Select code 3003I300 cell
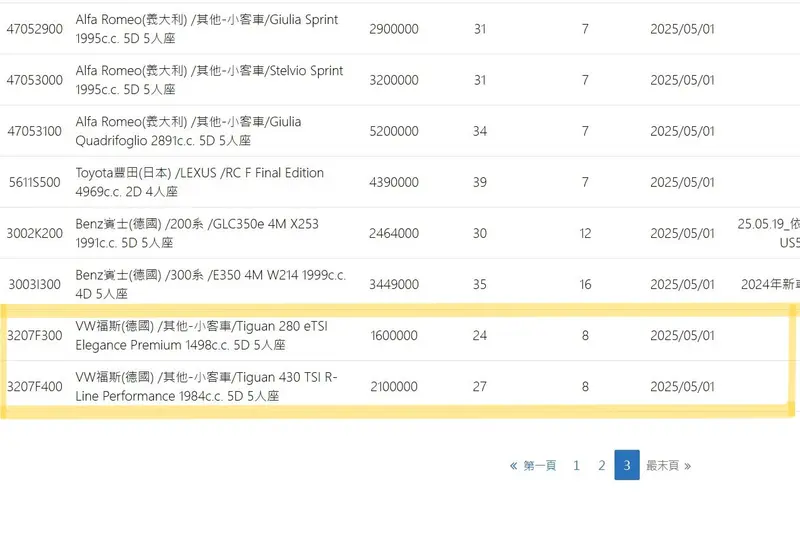 (35, 284)
